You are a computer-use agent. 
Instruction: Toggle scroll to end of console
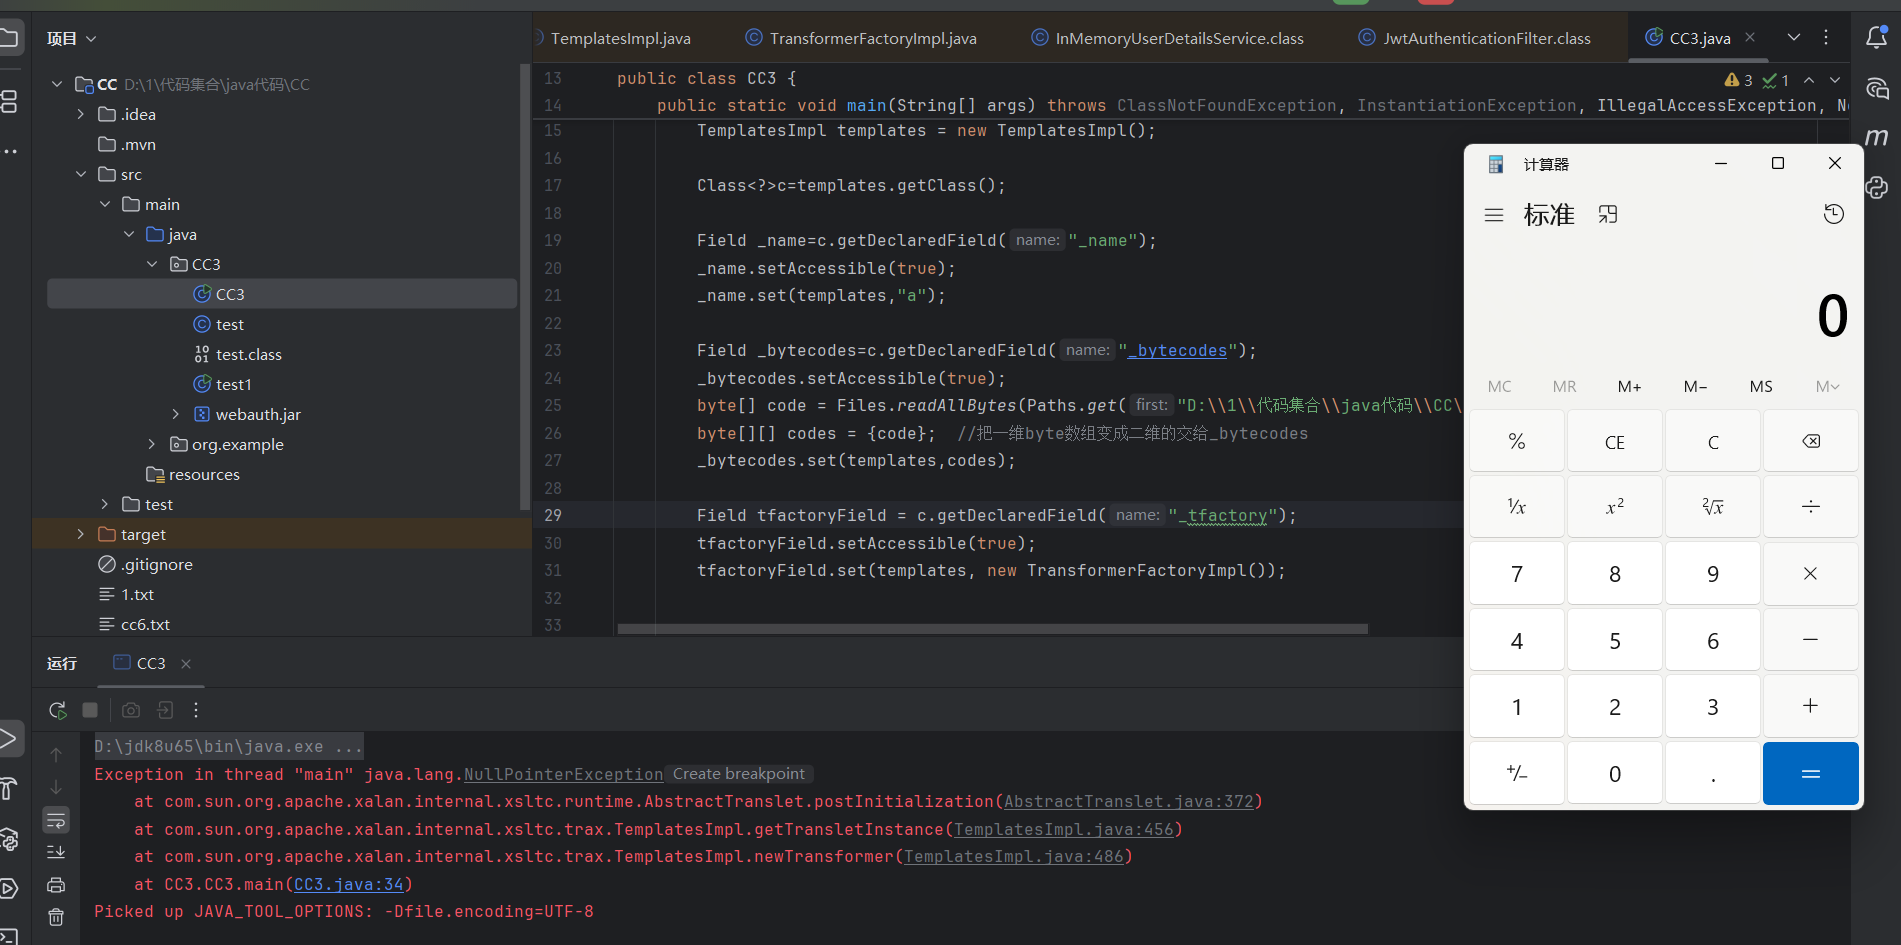[56, 852]
